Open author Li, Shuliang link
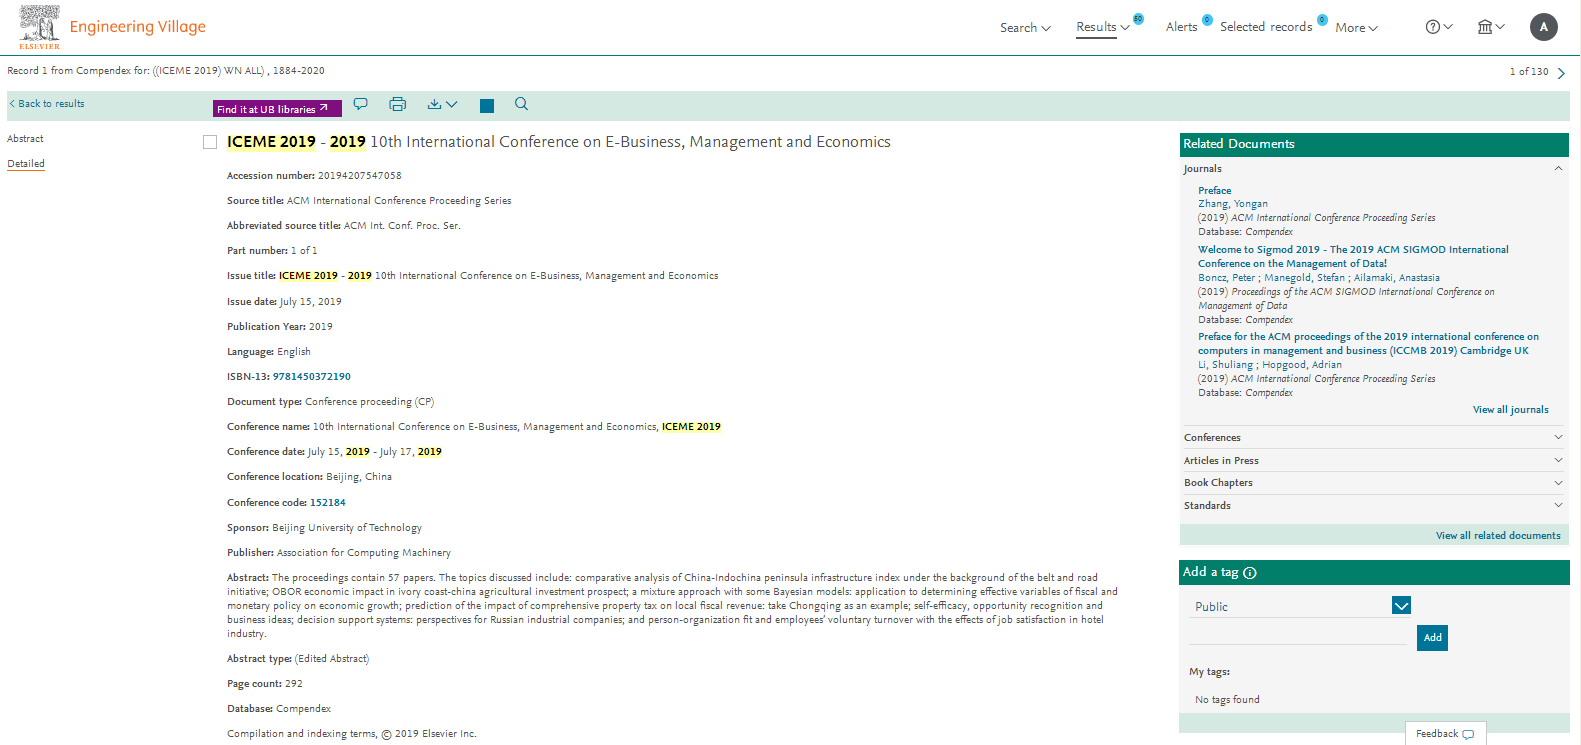This screenshot has width=1581, height=745. [1226, 365]
